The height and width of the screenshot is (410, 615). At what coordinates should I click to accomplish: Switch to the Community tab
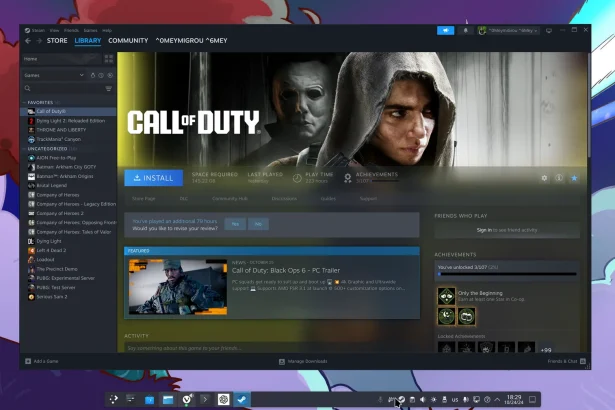point(128,41)
